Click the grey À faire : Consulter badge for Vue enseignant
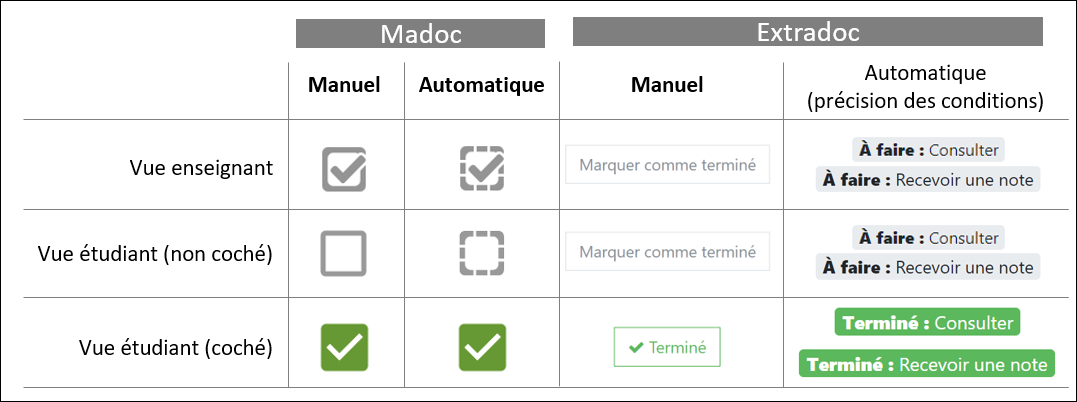The height and width of the screenshot is (402, 1077). pyautogui.click(x=926, y=150)
